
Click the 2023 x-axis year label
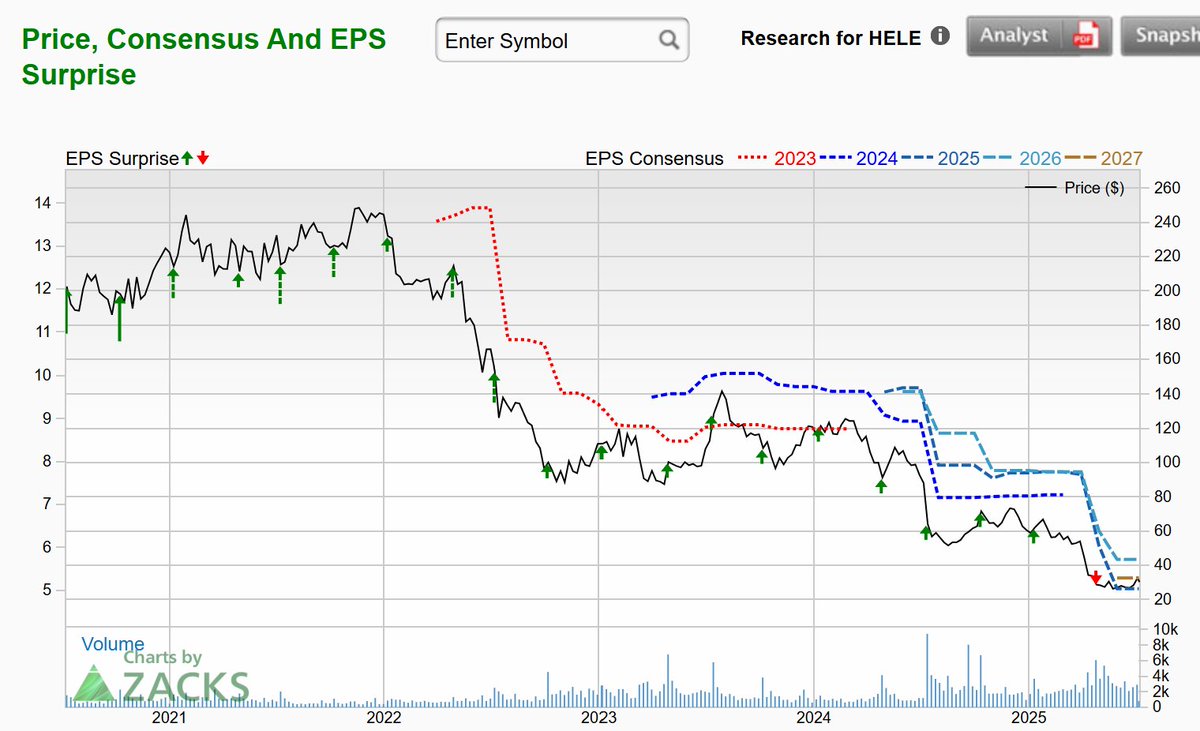tap(598, 718)
